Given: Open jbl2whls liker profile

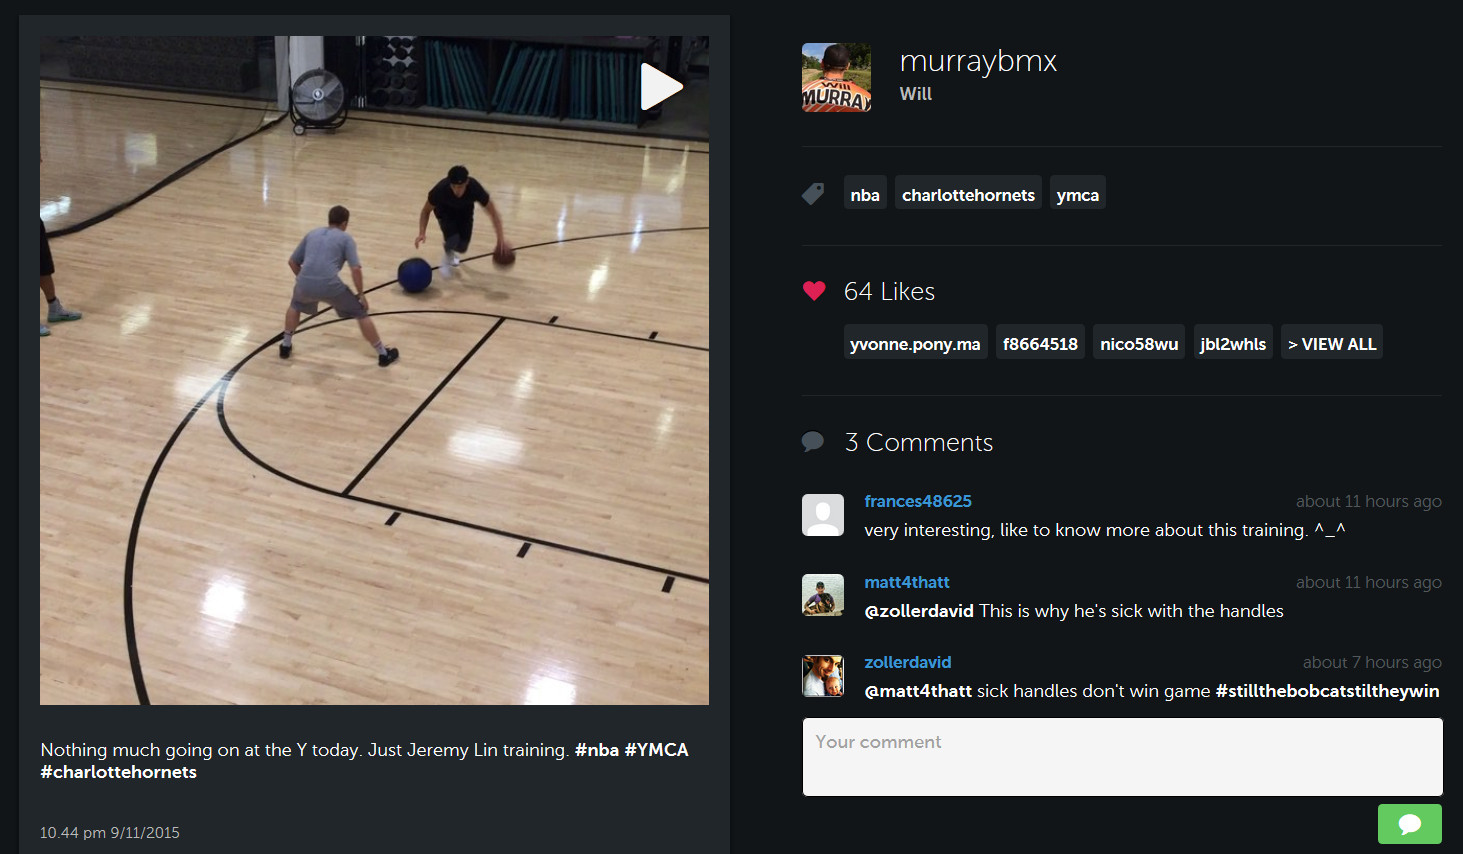Looking at the screenshot, I should 1233,344.
